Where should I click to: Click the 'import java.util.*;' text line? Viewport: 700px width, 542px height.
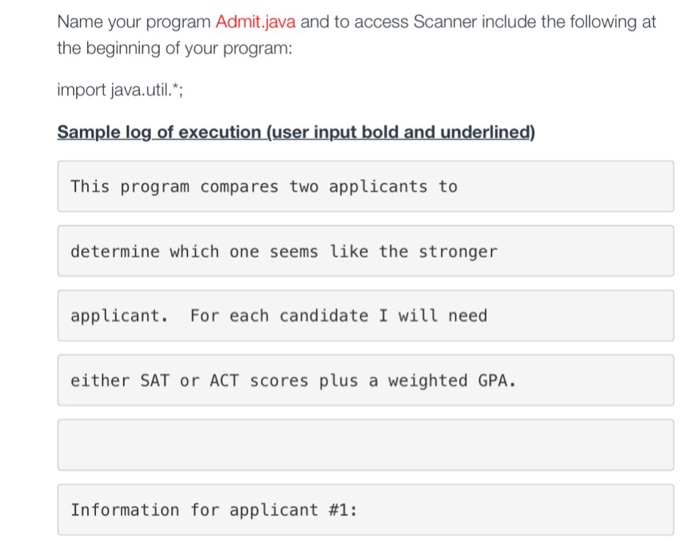120,90
